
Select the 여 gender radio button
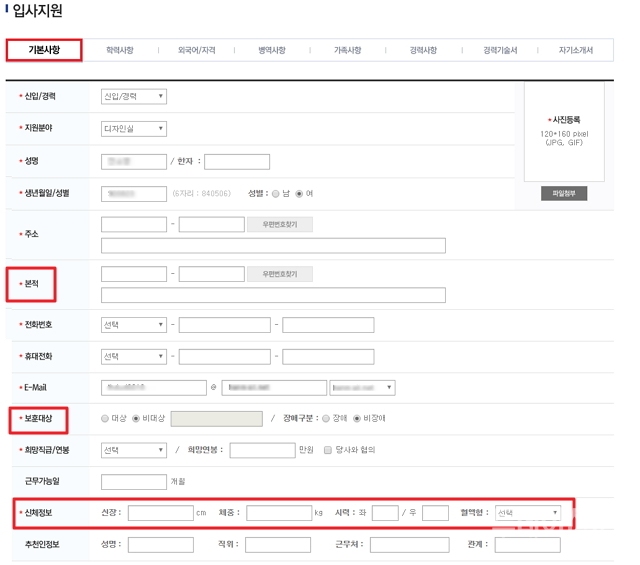click(x=299, y=193)
